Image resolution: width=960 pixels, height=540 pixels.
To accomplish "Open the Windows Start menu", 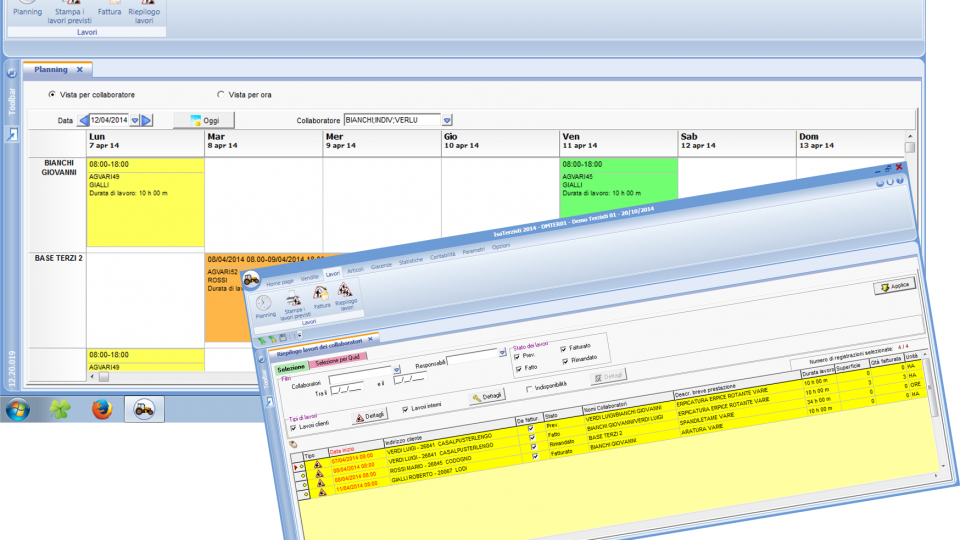I will coord(18,409).
